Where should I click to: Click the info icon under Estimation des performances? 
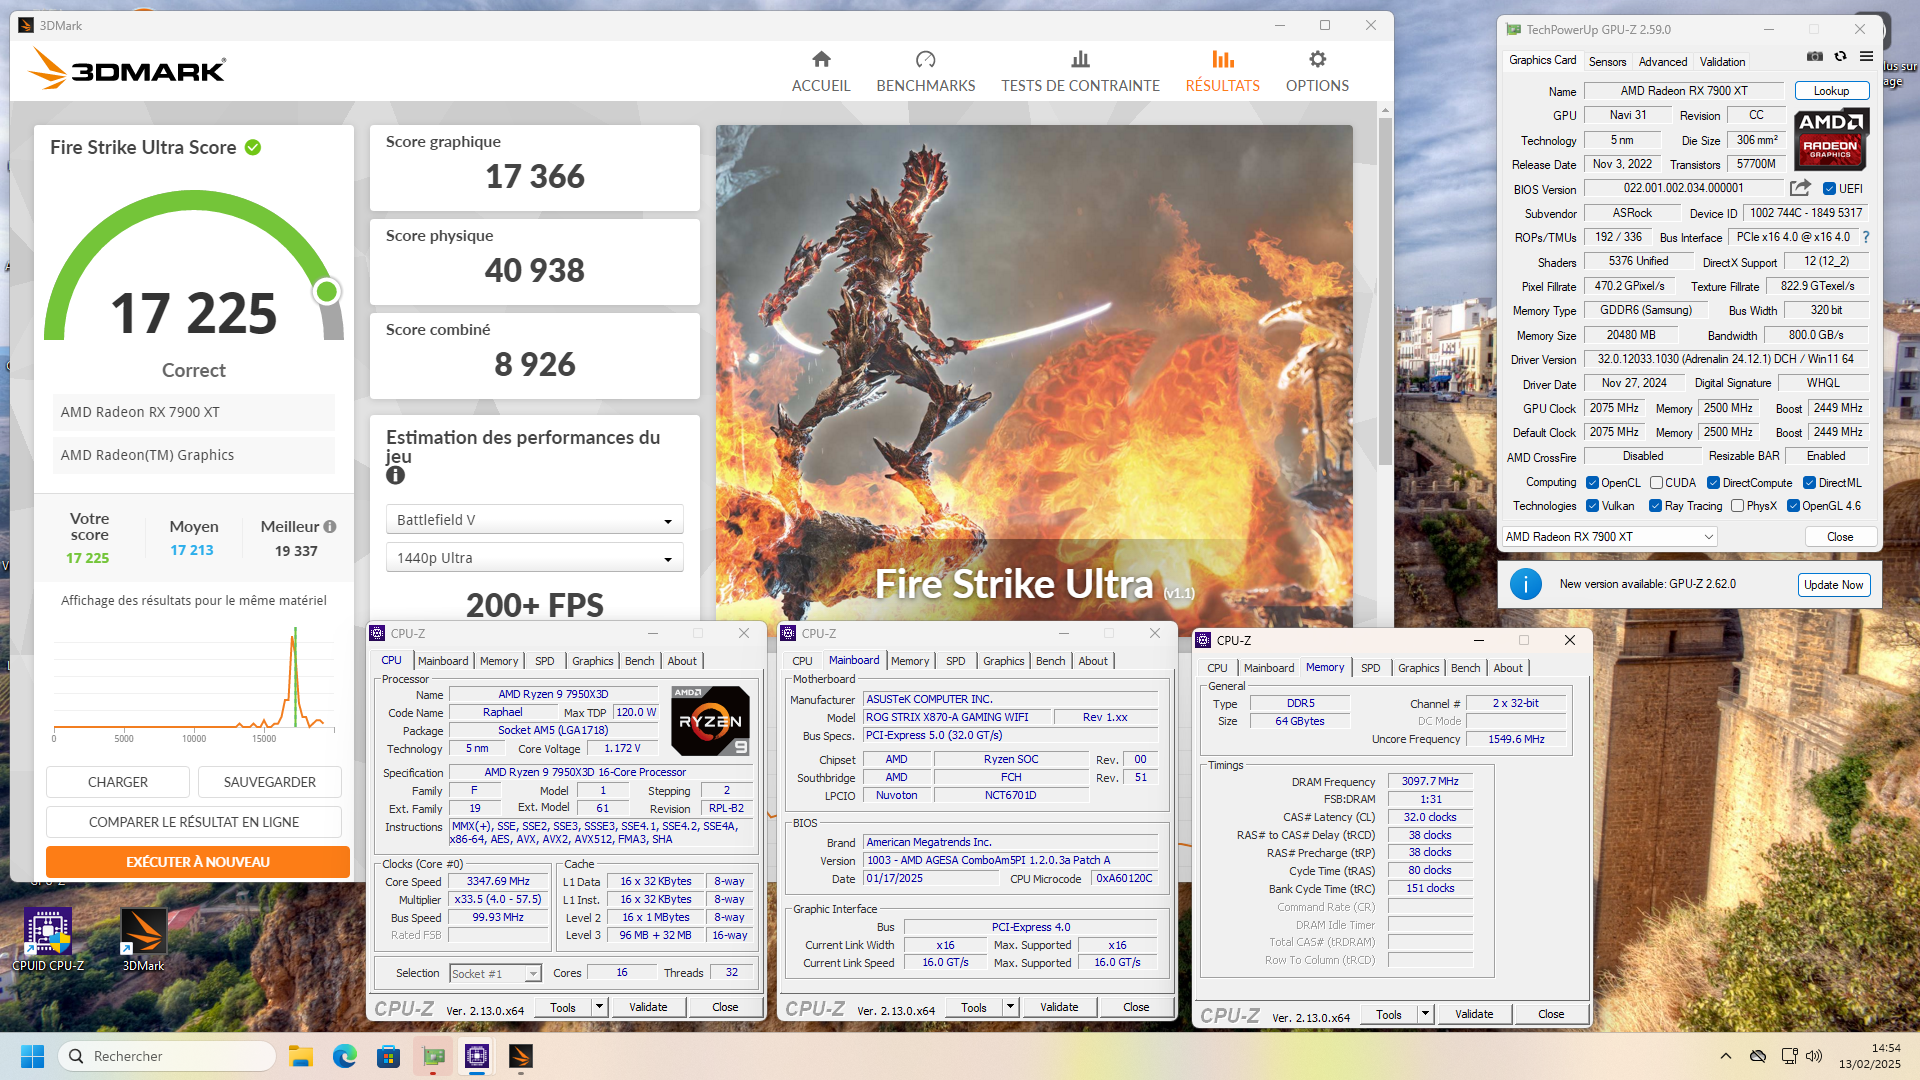pyautogui.click(x=395, y=476)
